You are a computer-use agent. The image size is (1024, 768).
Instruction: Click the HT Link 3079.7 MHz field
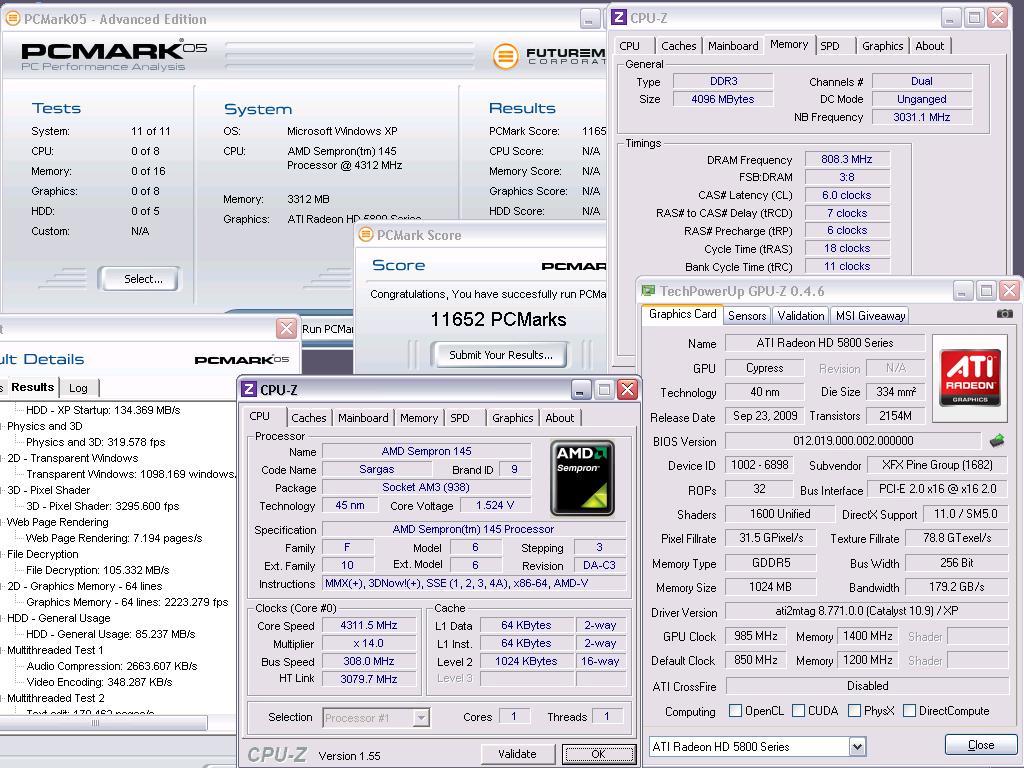tap(369, 679)
